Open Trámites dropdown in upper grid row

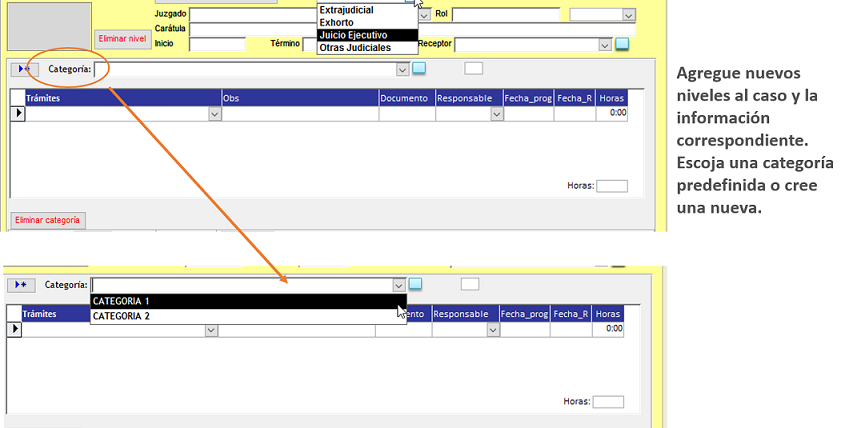214,115
